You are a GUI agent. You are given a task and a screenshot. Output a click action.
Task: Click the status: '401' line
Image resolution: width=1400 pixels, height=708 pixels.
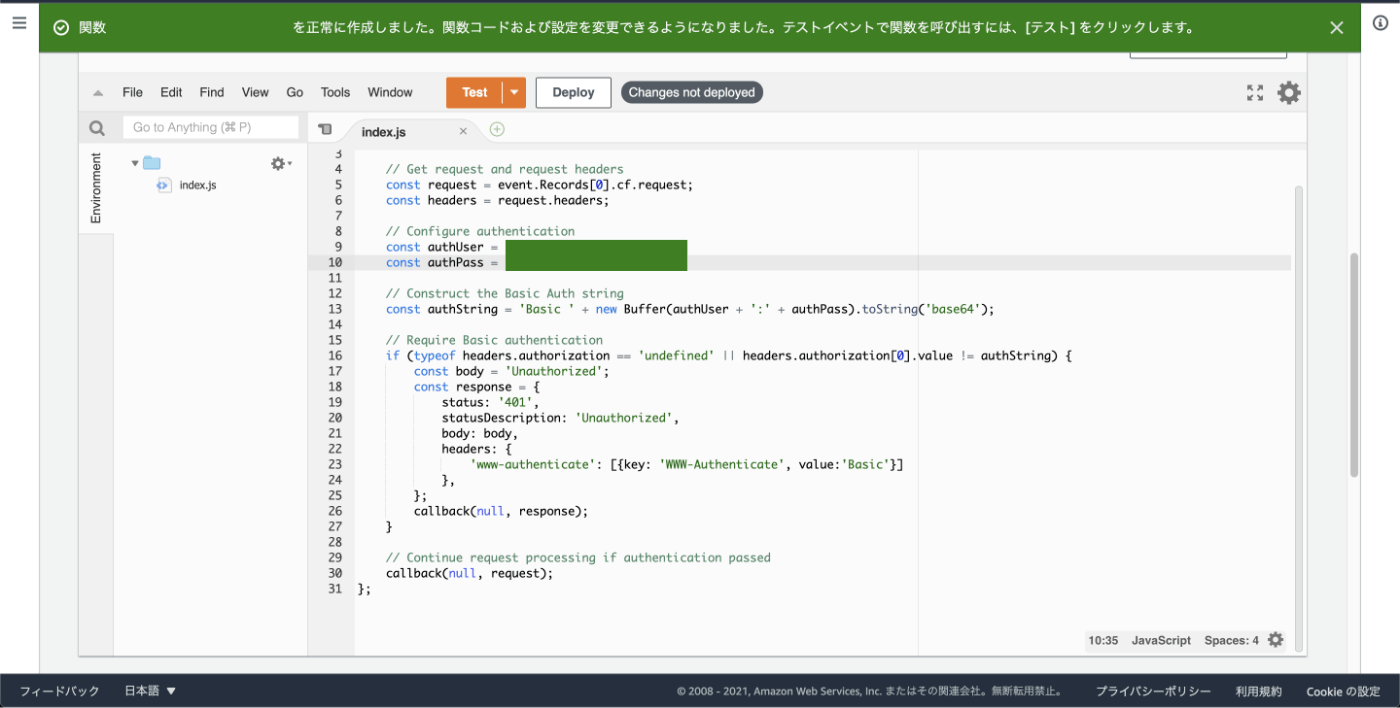click(490, 402)
